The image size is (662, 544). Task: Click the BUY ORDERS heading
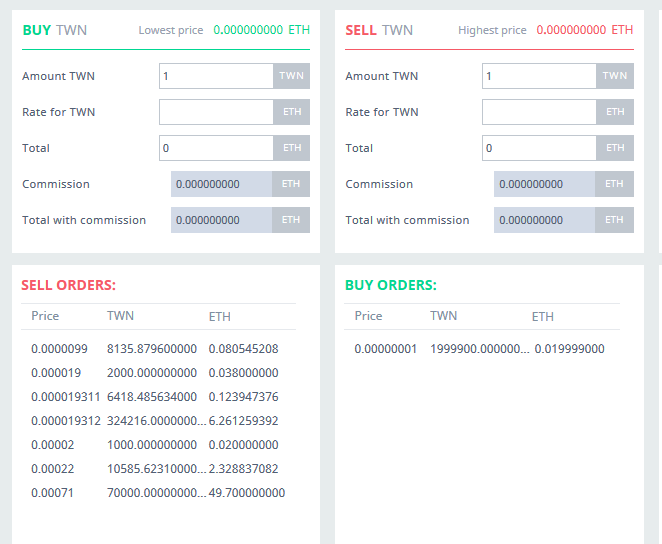coord(391,285)
